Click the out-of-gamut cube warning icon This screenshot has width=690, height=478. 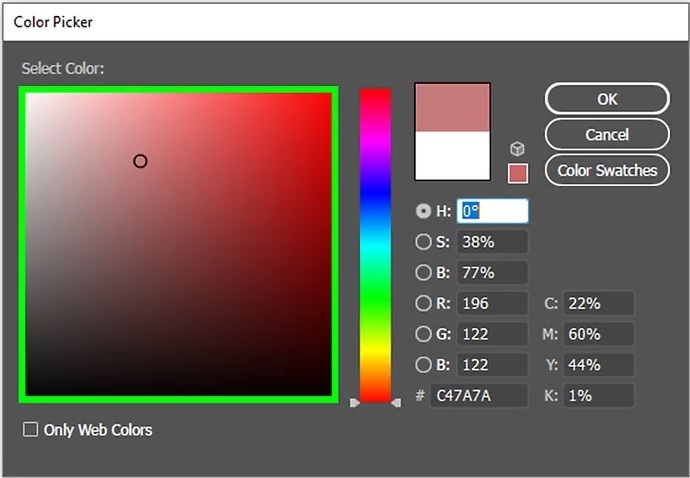[517, 149]
